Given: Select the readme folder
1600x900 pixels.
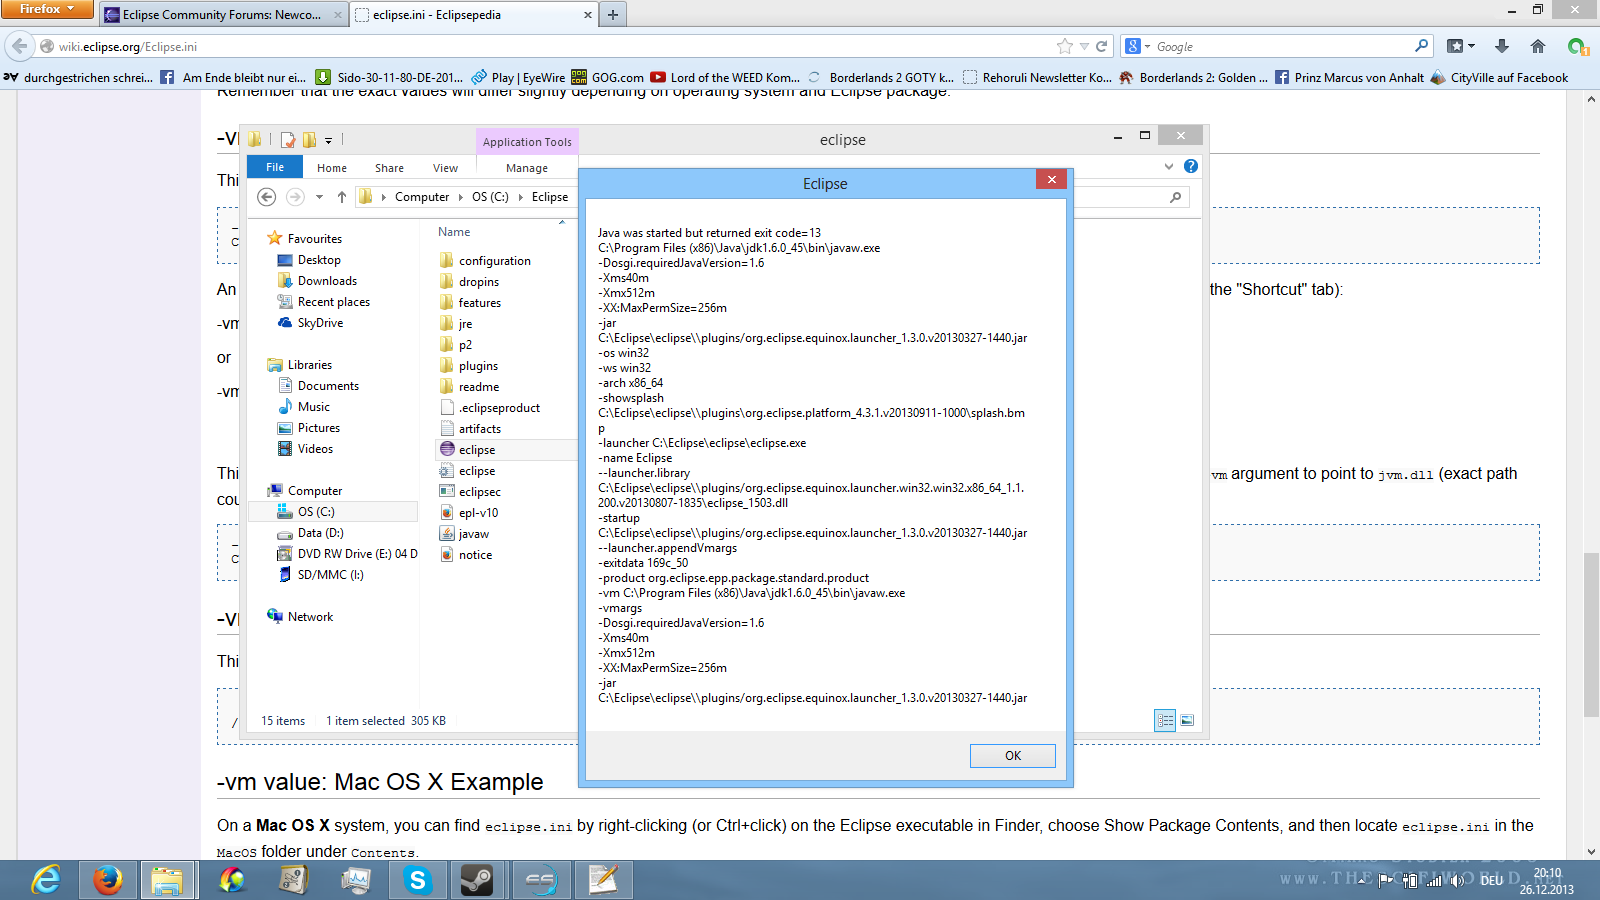Looking at the screenshot, I should tap(469, 387).
